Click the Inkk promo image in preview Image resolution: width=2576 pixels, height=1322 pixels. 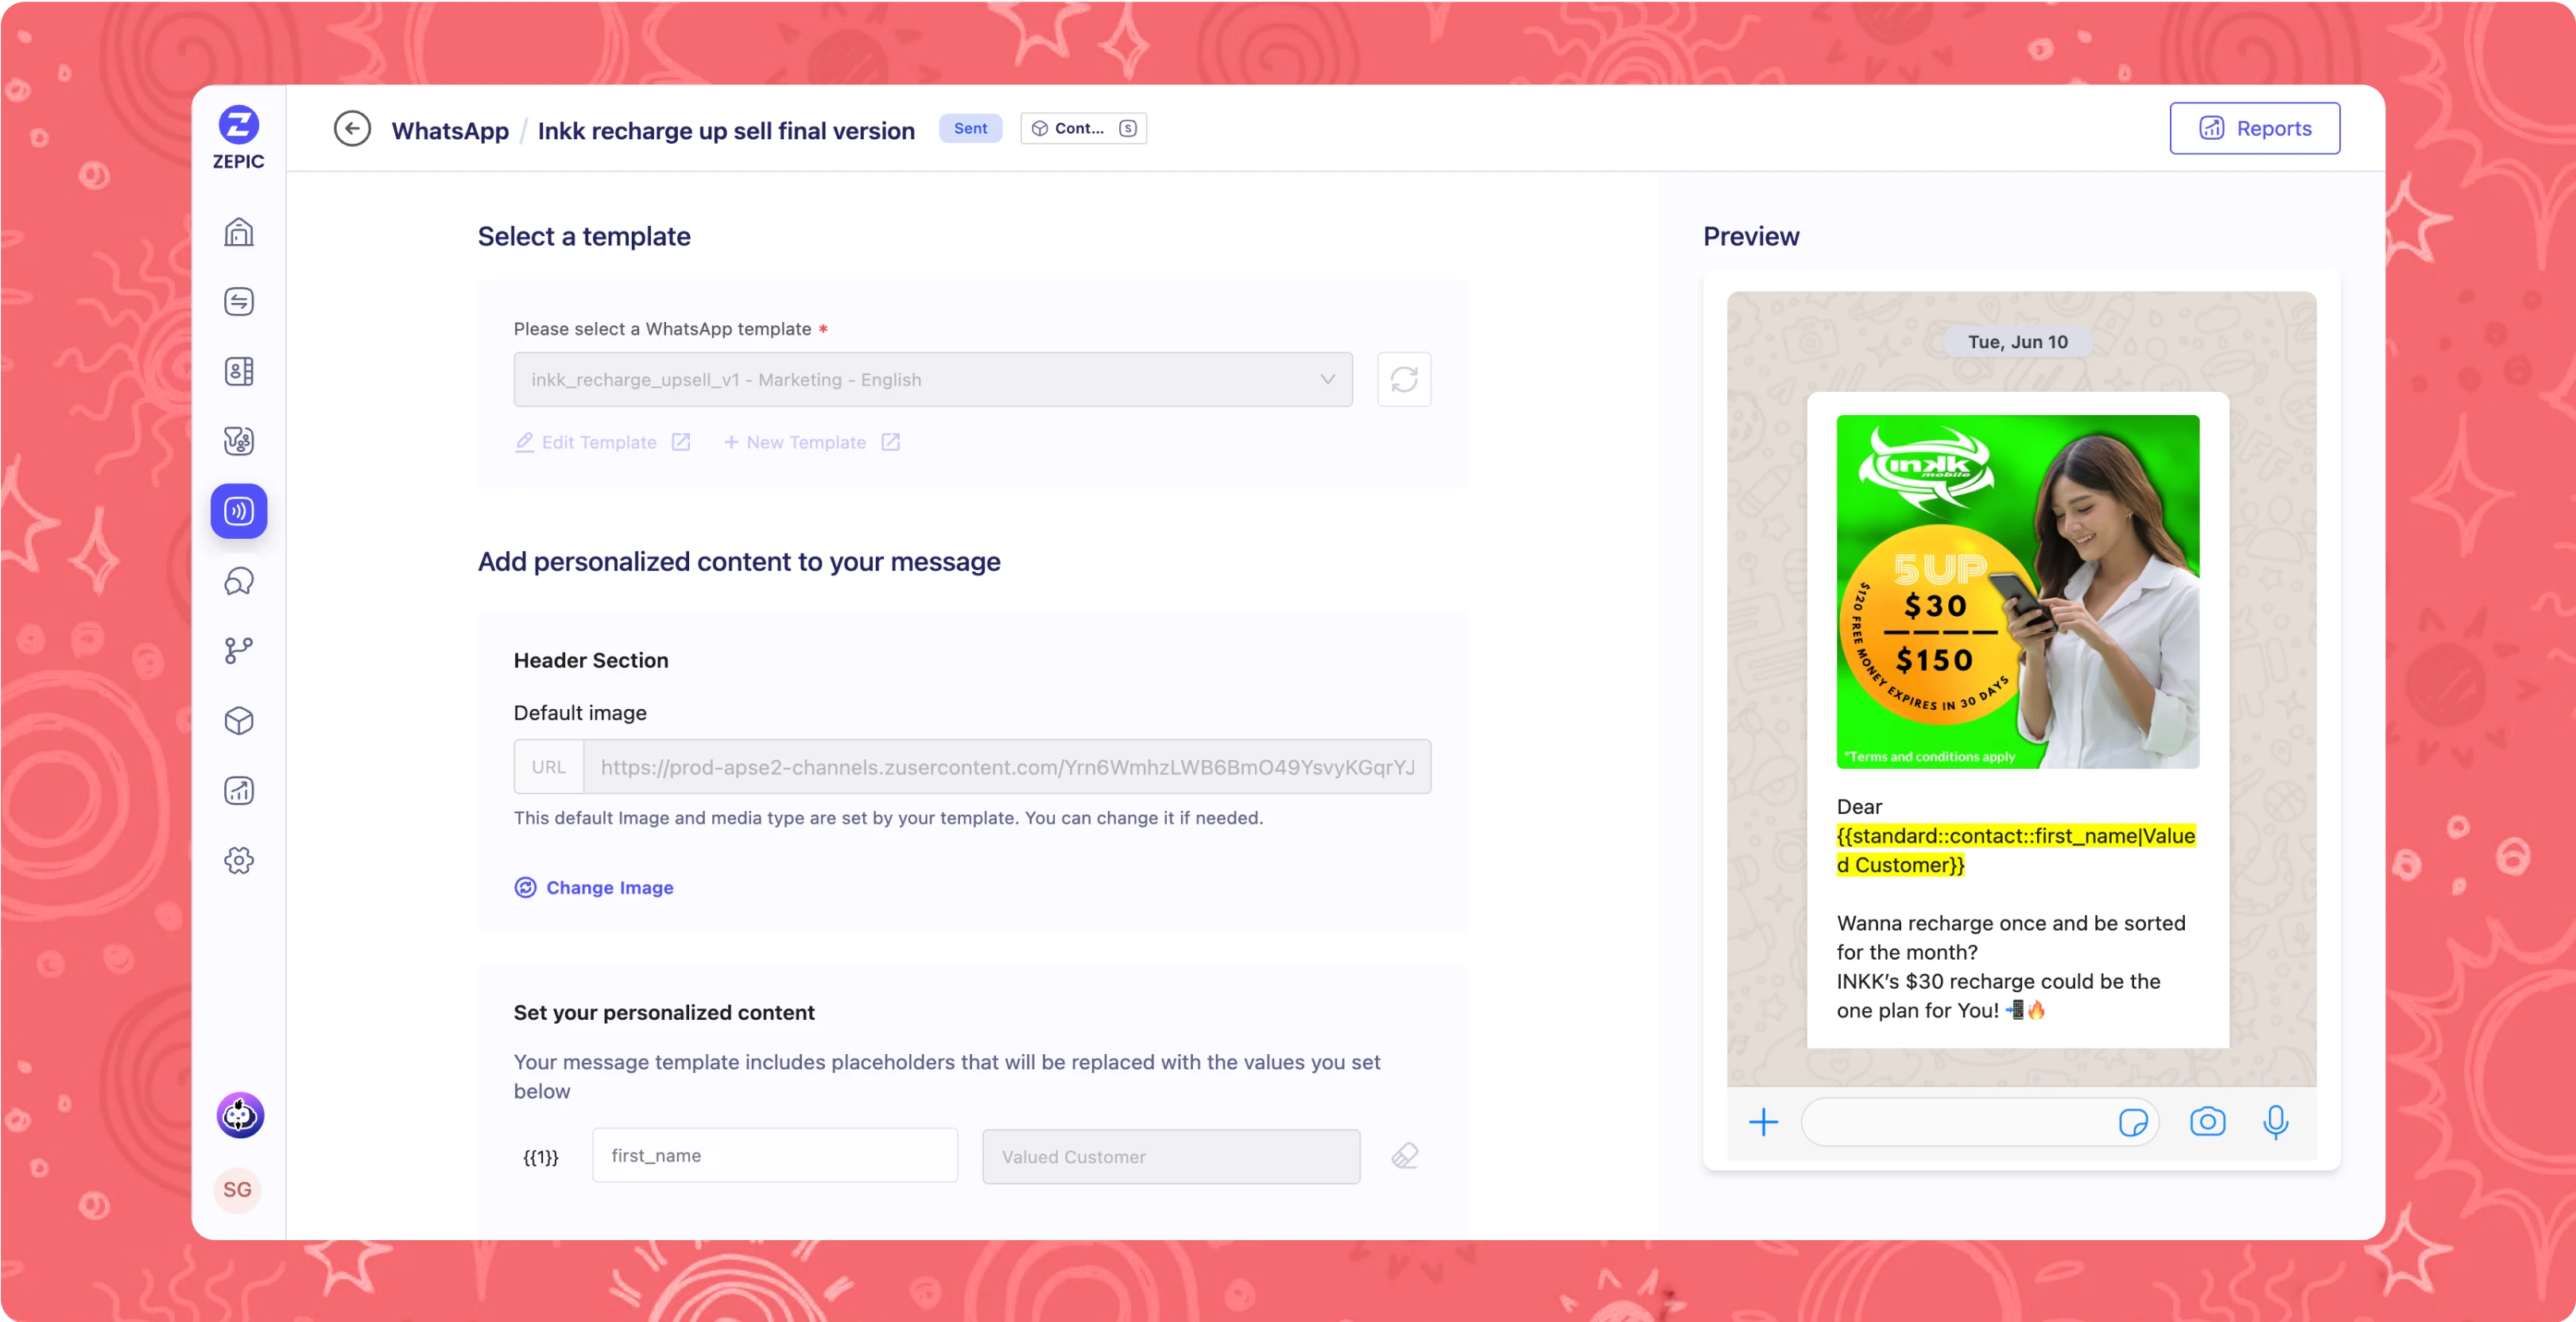2018,591
